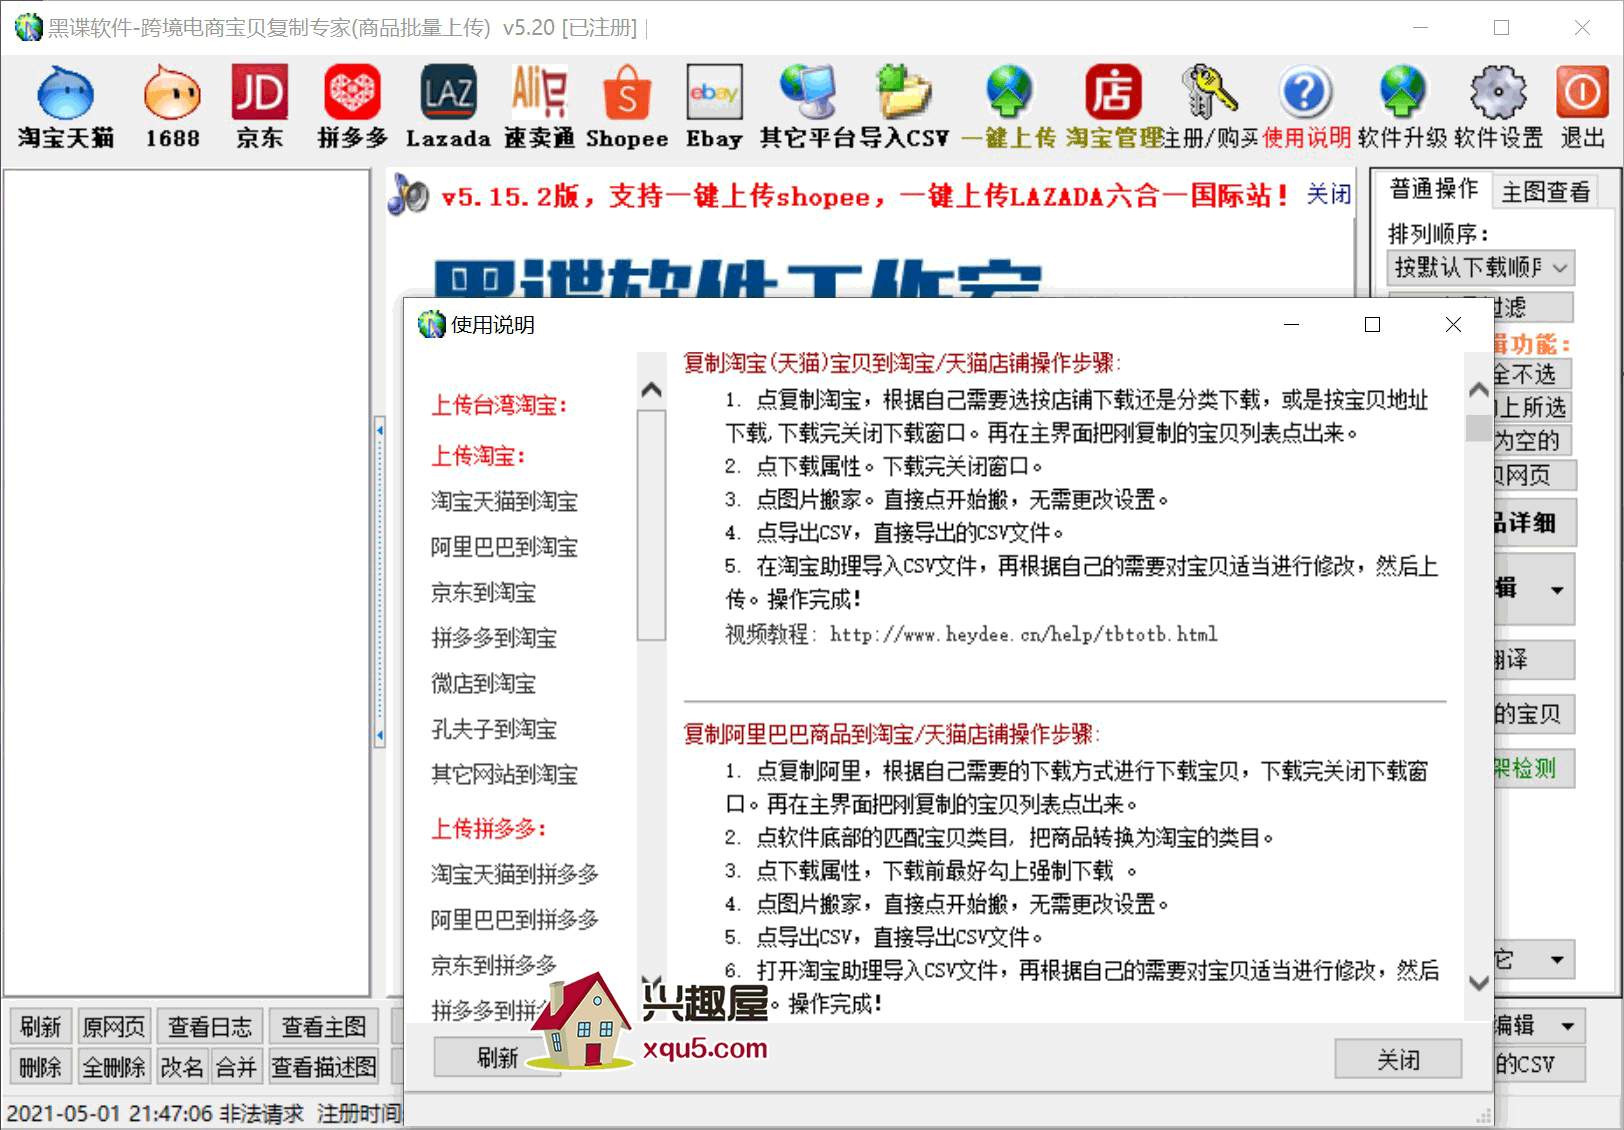Click the 查看日志 button

(x=209, y=1027)
